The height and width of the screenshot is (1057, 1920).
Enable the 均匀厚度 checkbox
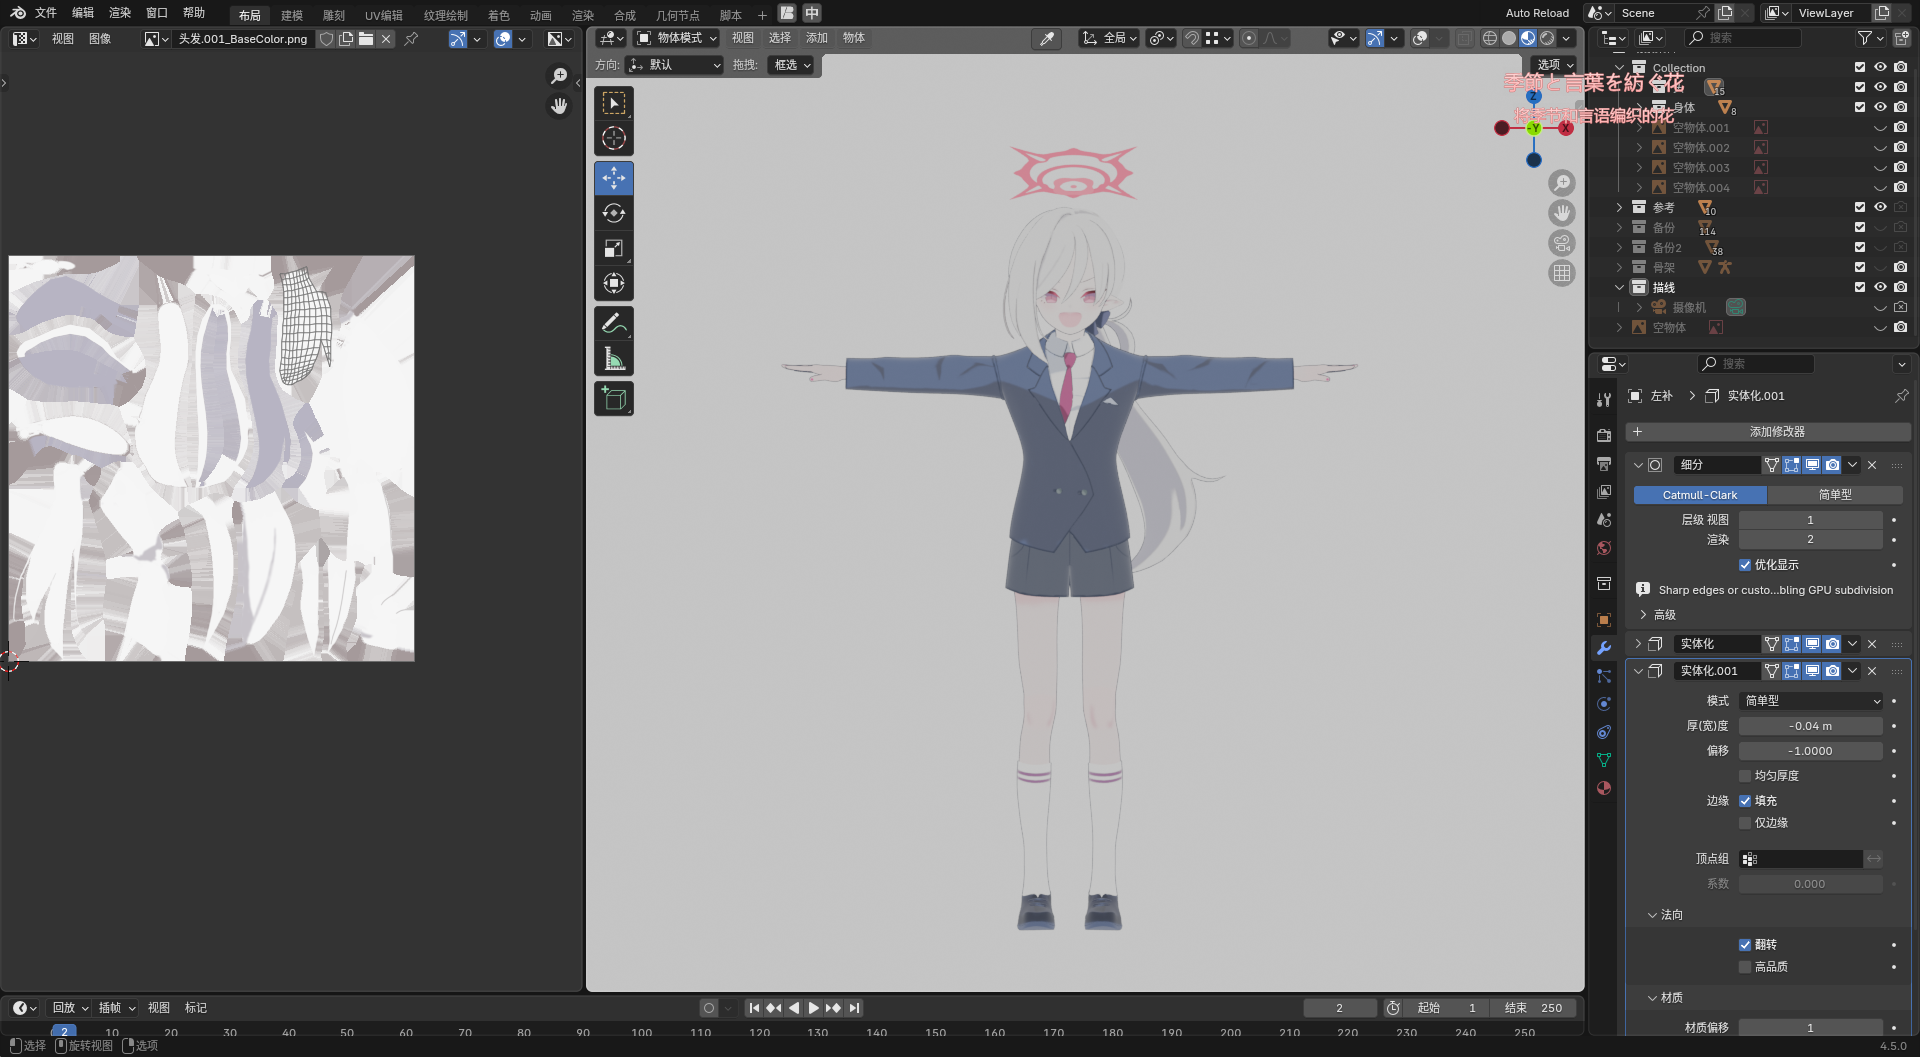tap(1745, 776)
